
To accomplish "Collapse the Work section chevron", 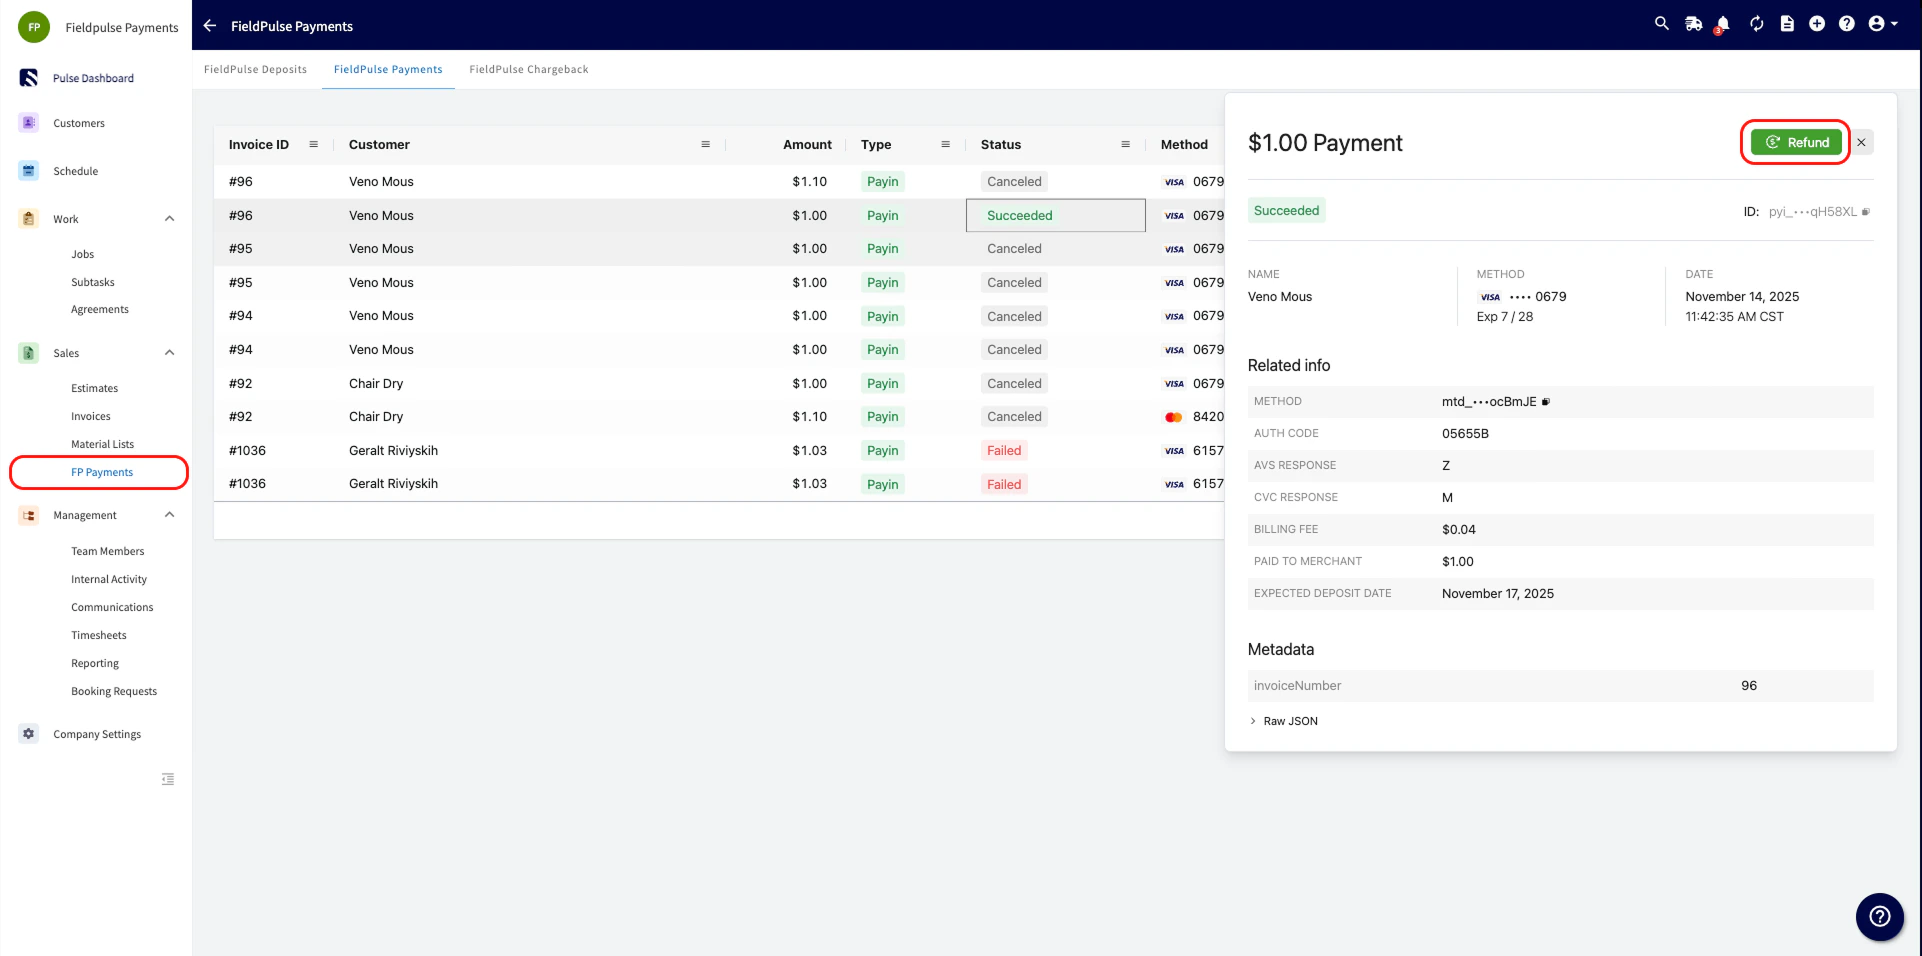I will coord(169,219).
